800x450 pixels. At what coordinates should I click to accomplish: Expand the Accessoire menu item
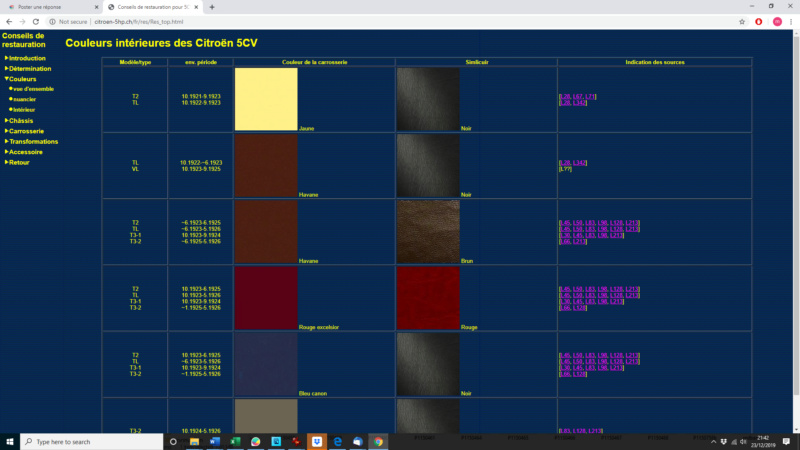24,152
